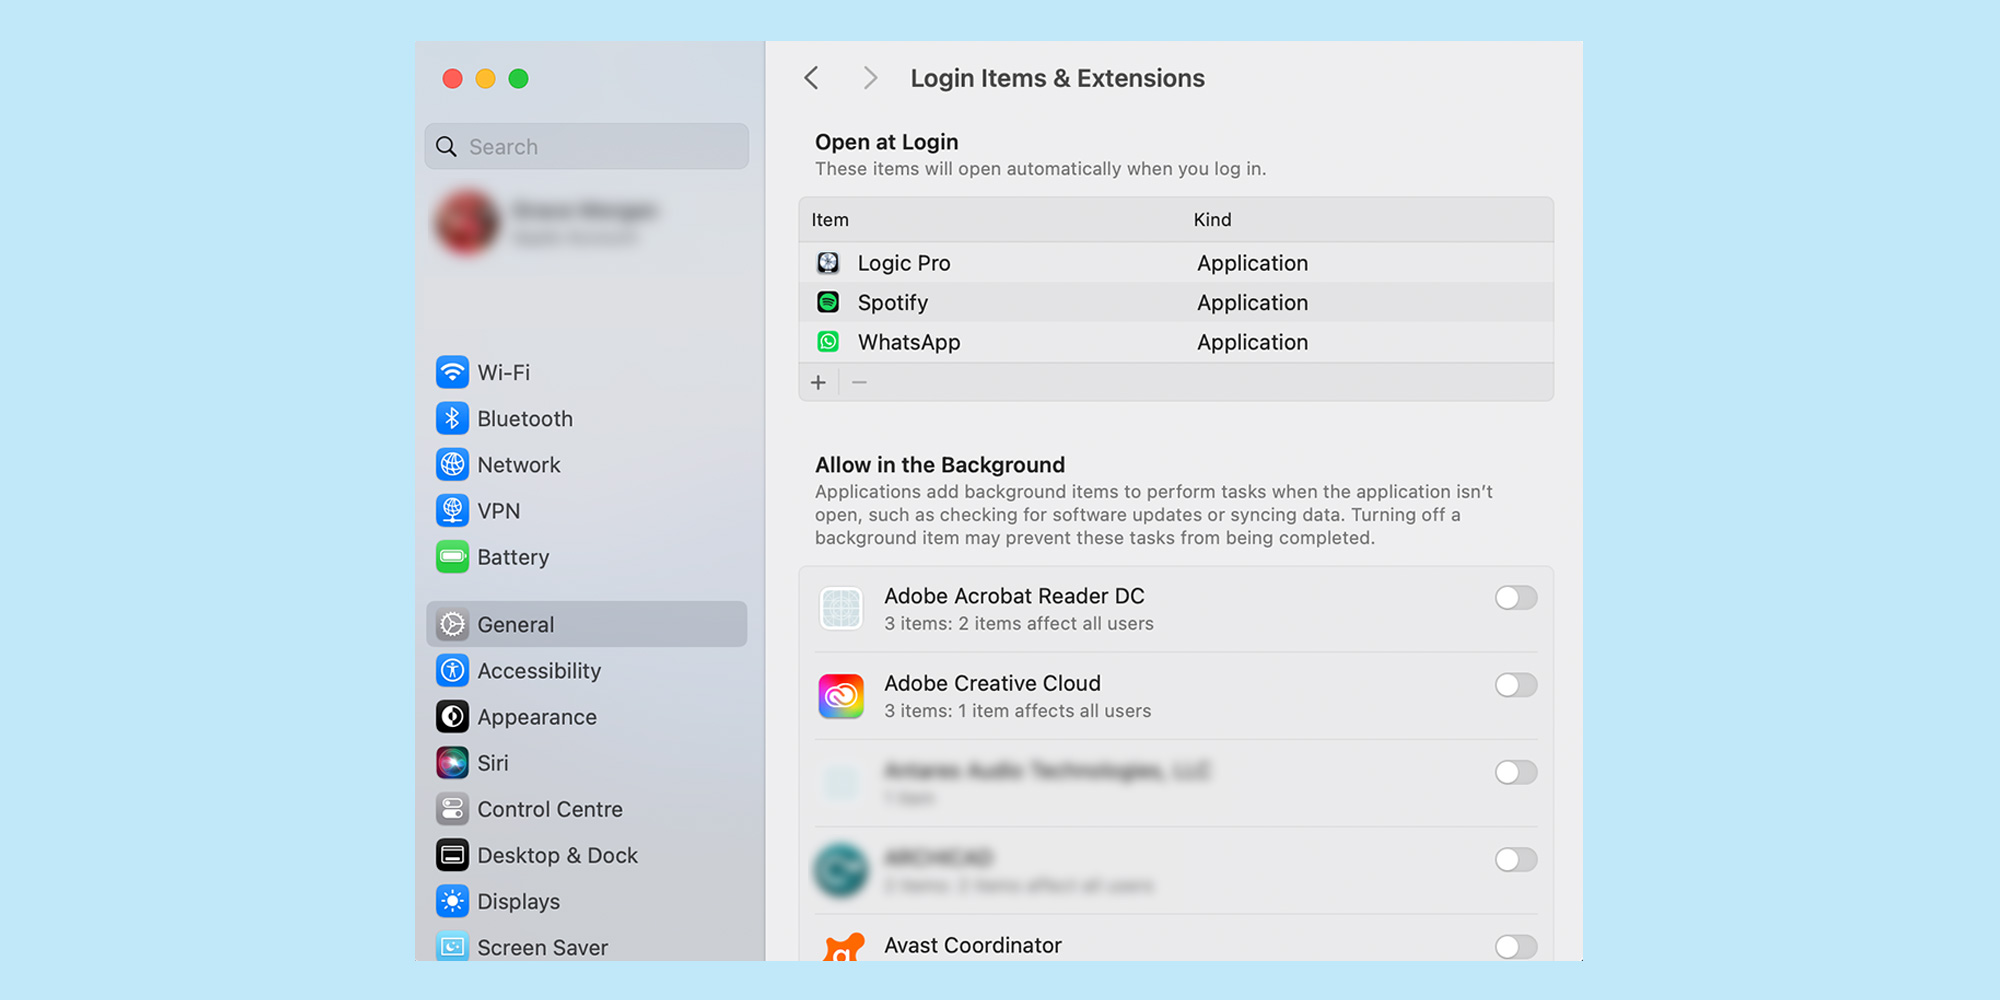Toggle switch just above Avast Coordinator row
Viewport: 2000px width, 1000px height.
(1516, 860)
